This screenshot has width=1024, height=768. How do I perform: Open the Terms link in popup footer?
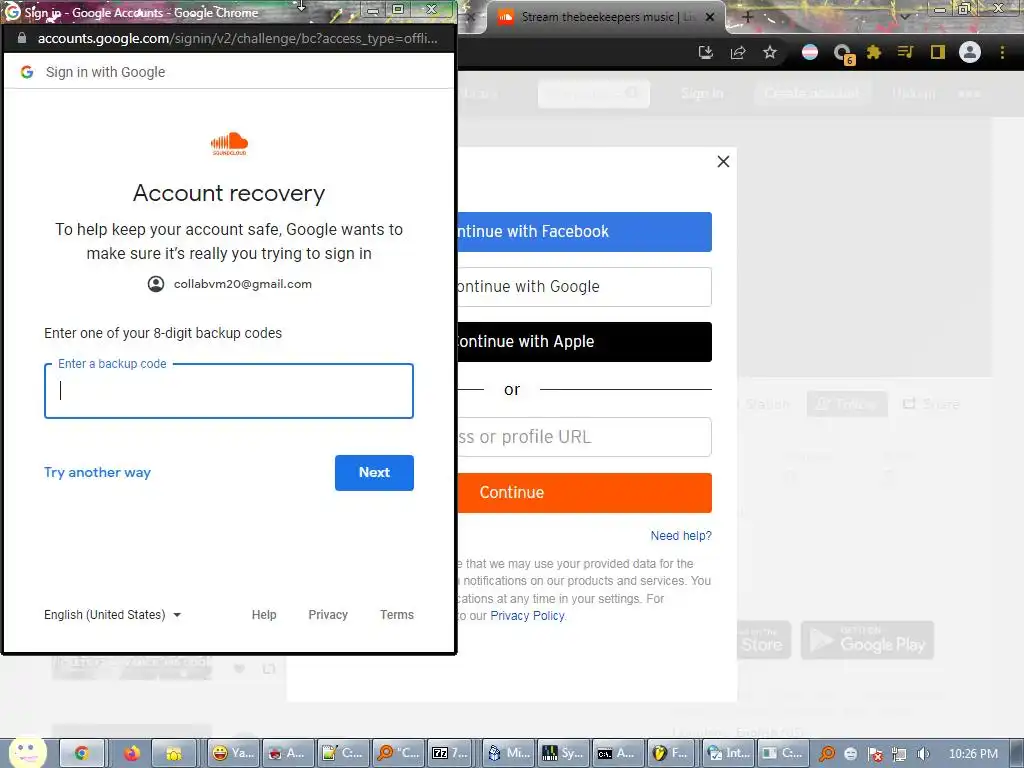pyautogui.click(x=397, y=615)
